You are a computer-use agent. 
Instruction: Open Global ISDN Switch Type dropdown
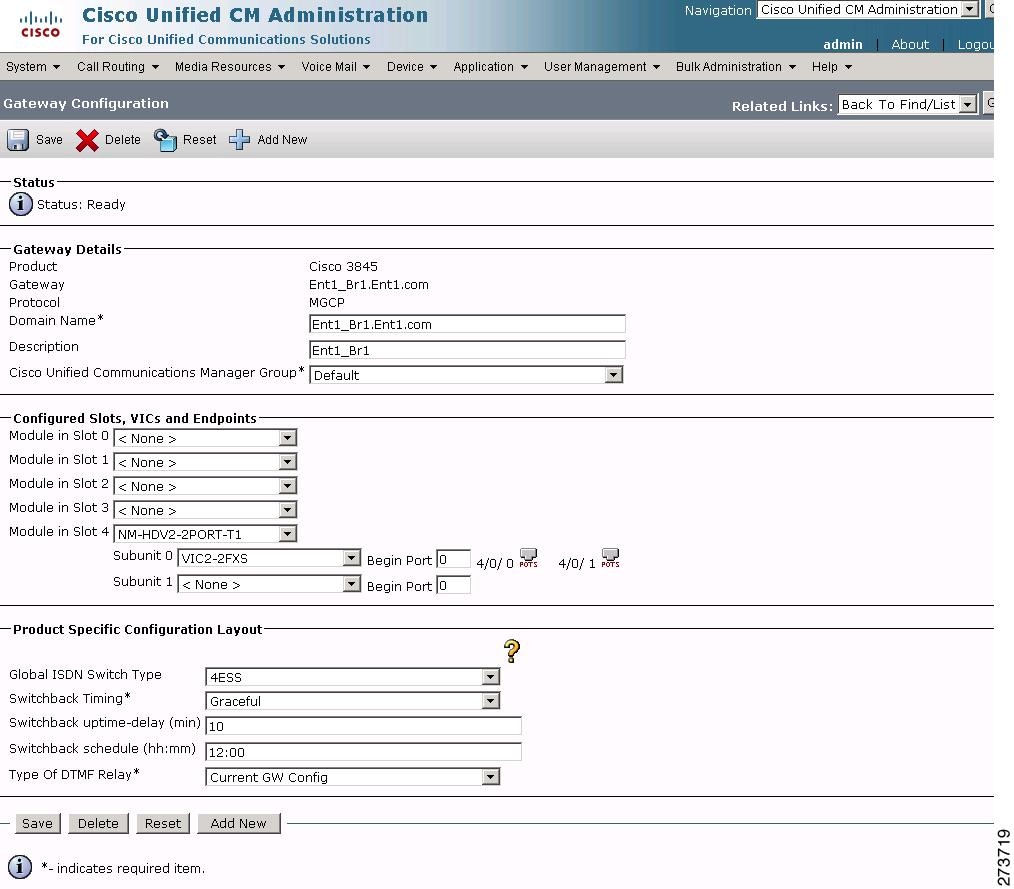352,677
